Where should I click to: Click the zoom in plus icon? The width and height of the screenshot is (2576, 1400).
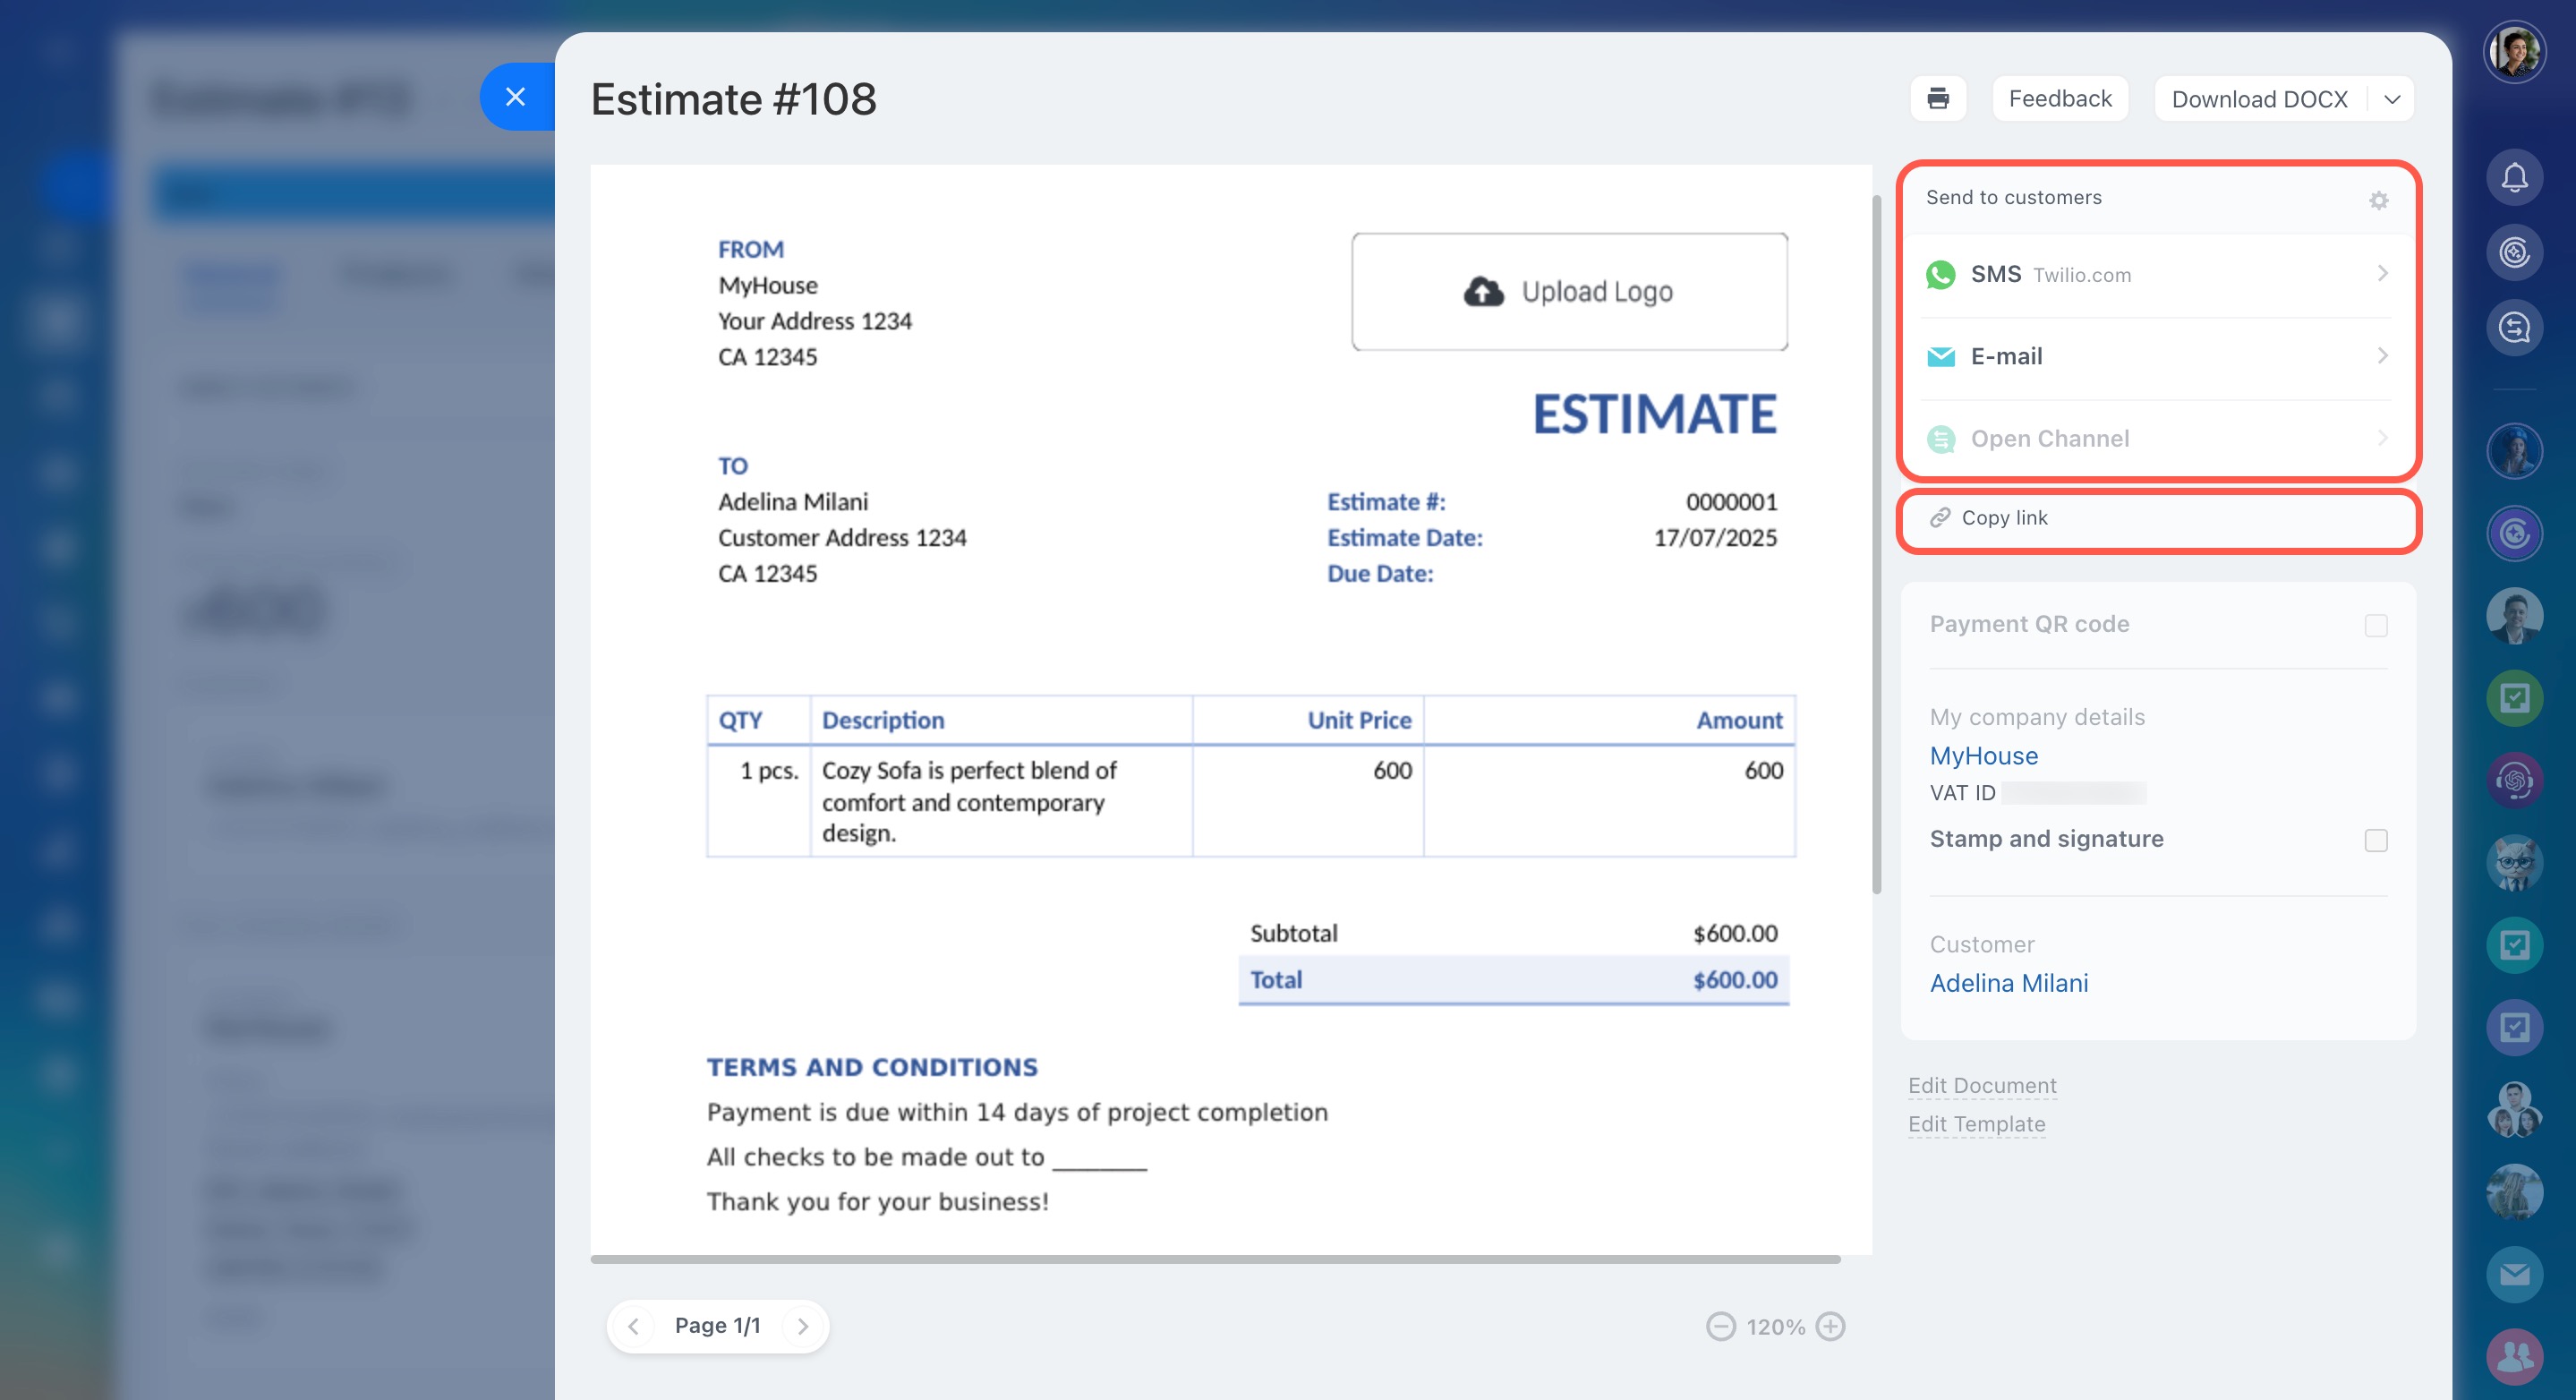1830,1326
